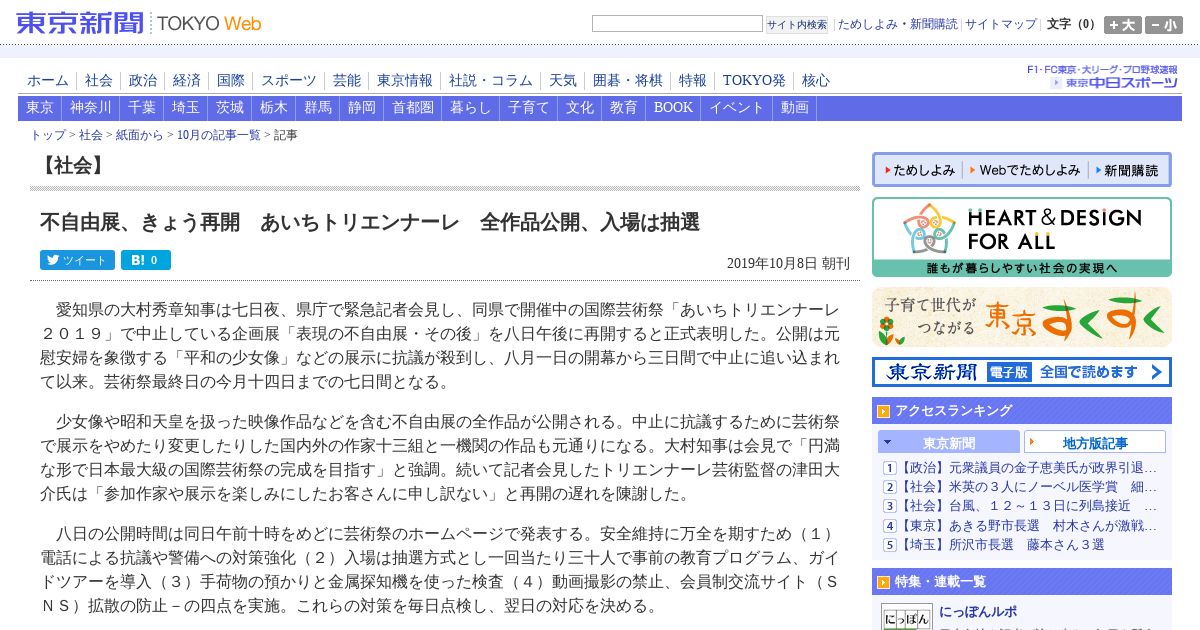Screen dimensions: 1200x630
Task: Open the 東京新聞 電子版 banner
Action: point(1022,372)
